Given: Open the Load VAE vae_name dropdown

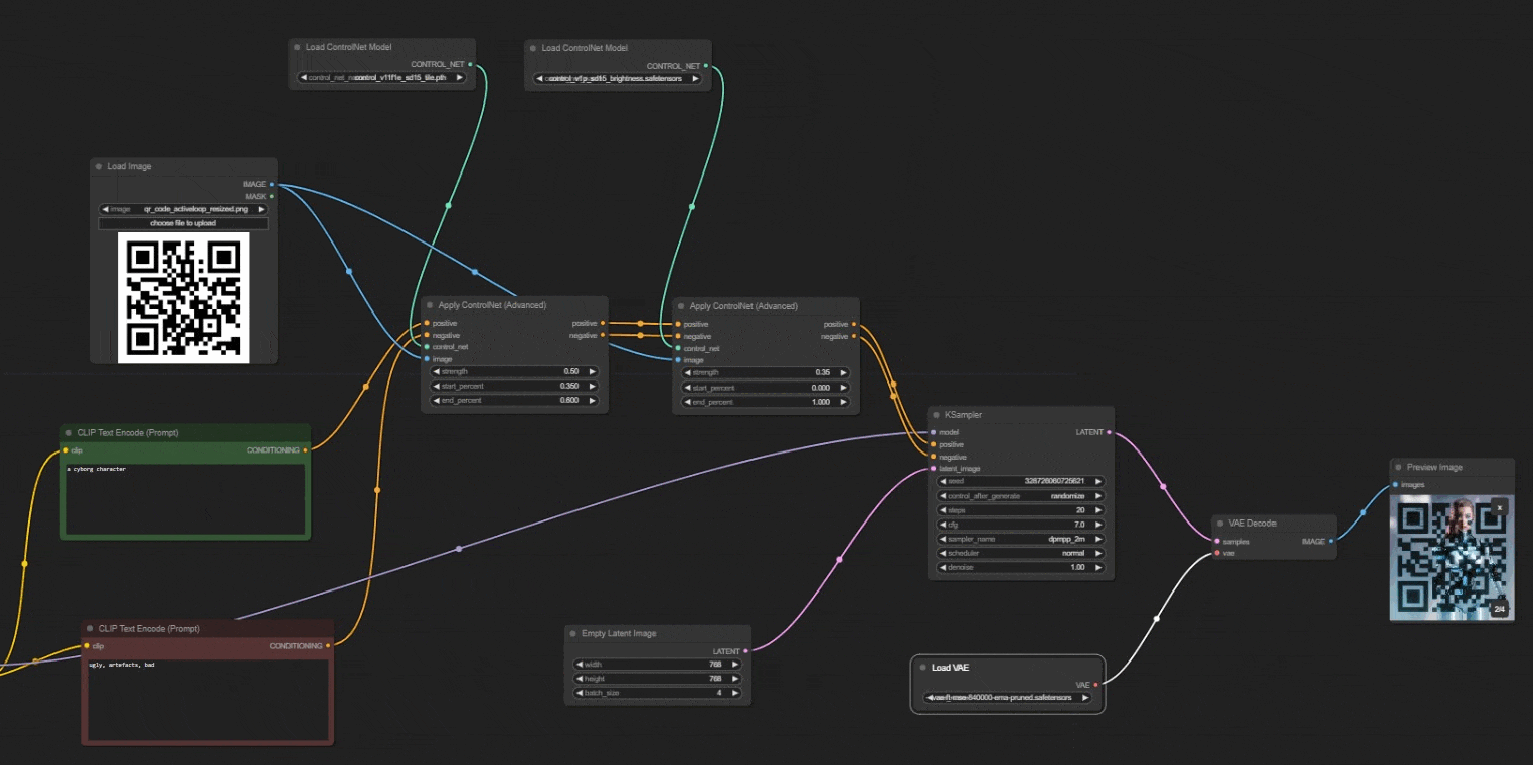Looking at the screenshot, I should click(1007, 698).
